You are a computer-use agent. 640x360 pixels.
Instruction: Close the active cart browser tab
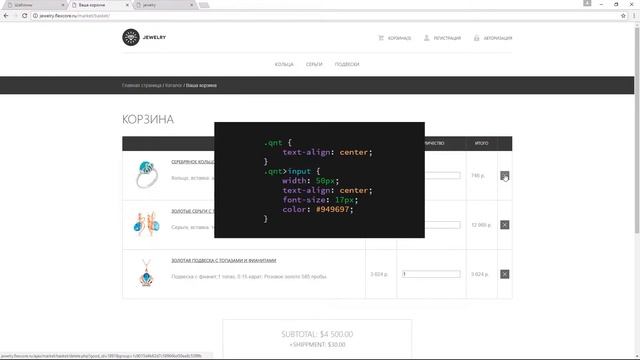(127, 5)
